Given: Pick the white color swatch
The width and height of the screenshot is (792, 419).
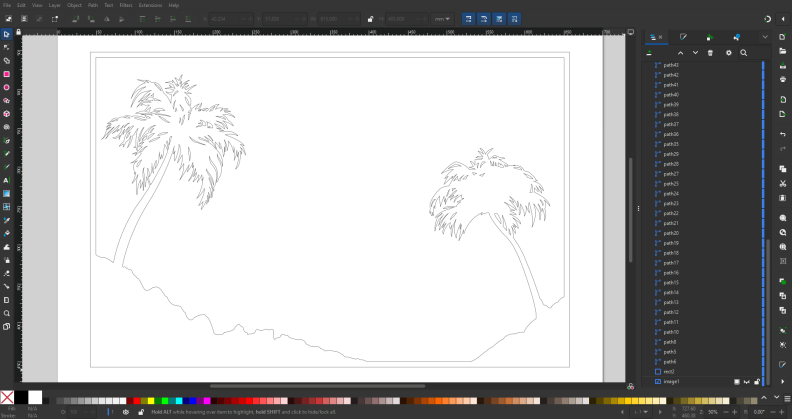Looking at the screenshot, I should [35, 398].
